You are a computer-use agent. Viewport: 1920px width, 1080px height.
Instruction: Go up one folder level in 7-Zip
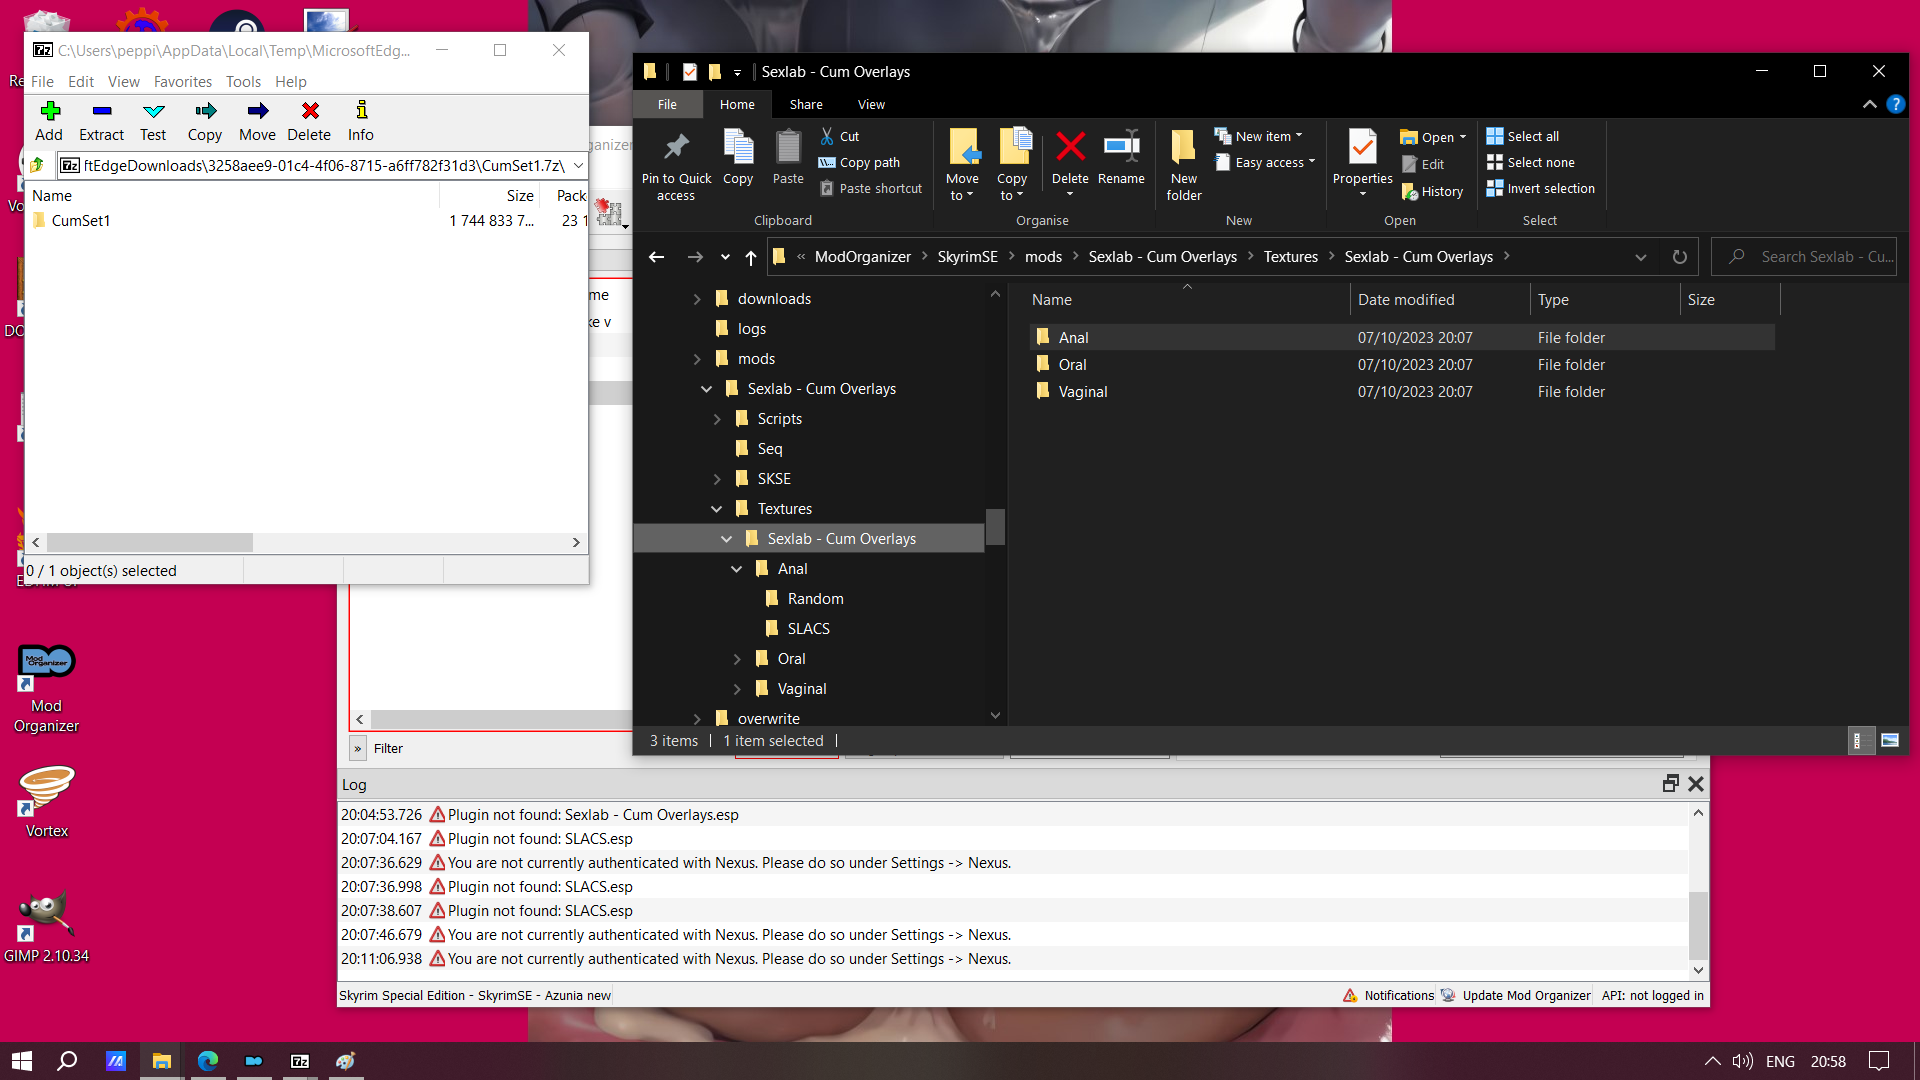tap(37, 165)
